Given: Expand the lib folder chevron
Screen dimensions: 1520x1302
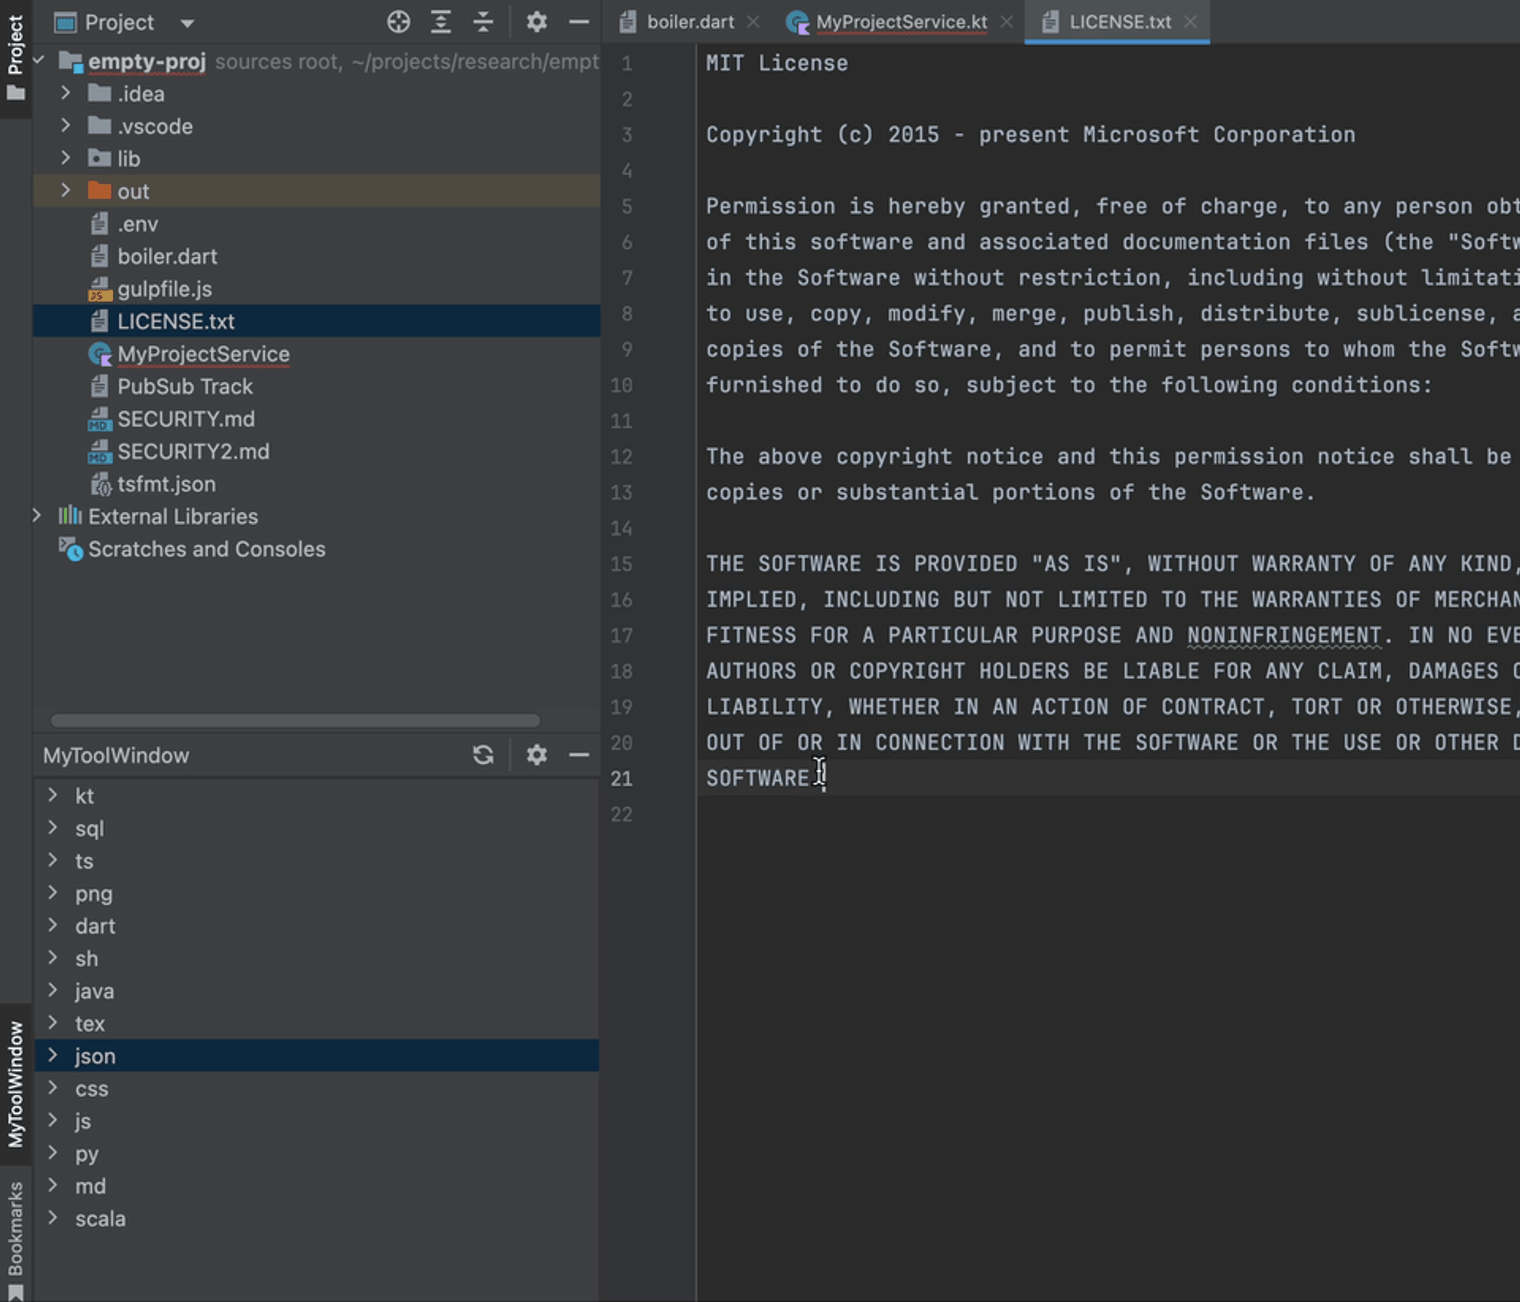Looking at the screenshot, I should coord(66,158).
